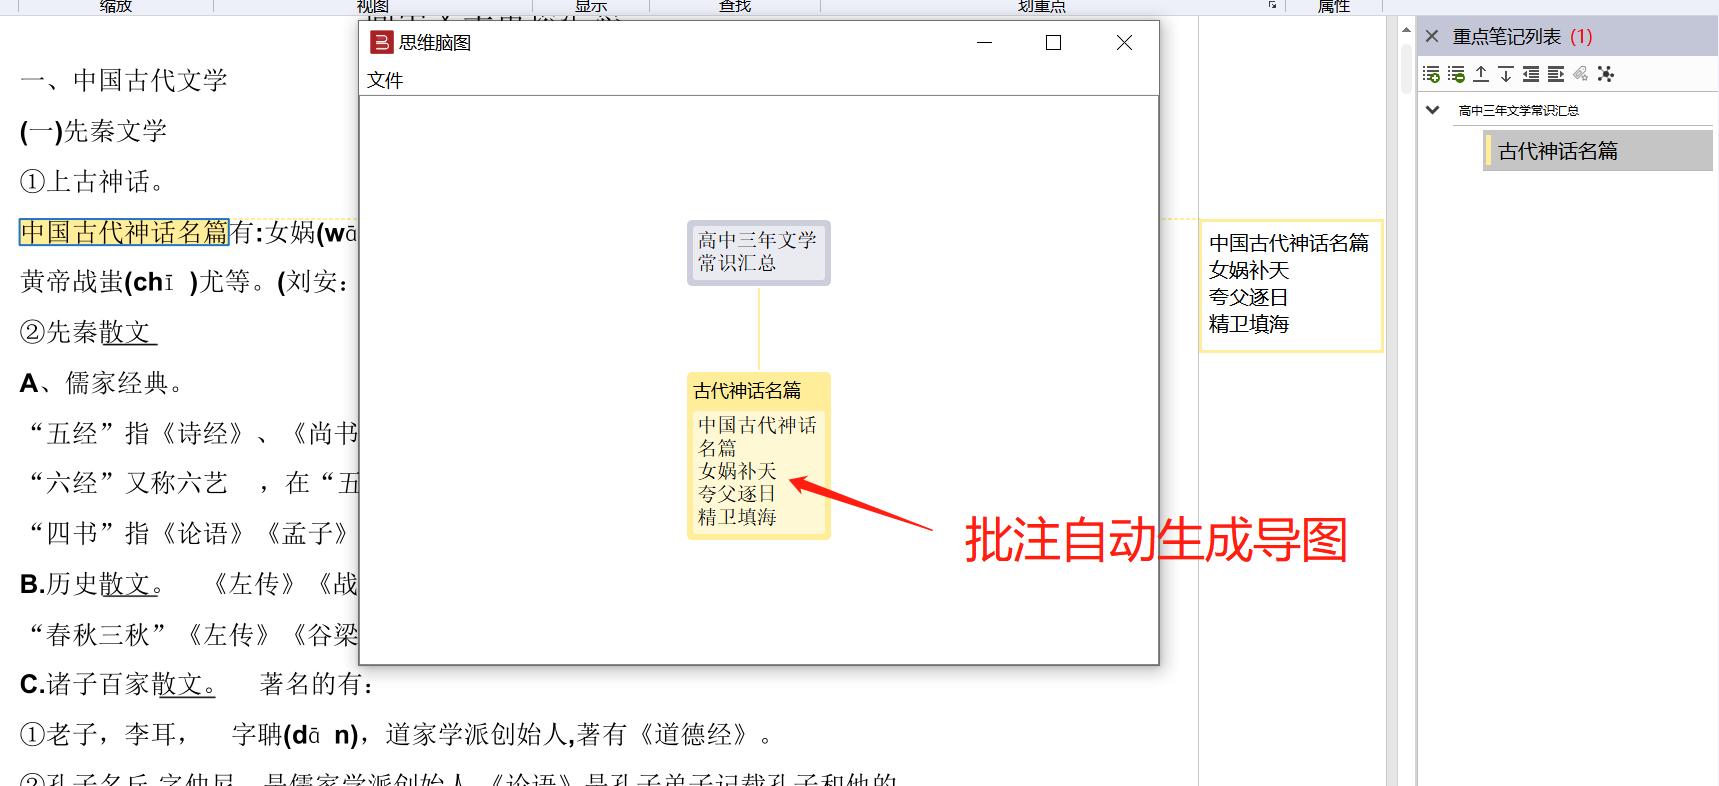Close the 重点笔记列表 panel

1432,37
